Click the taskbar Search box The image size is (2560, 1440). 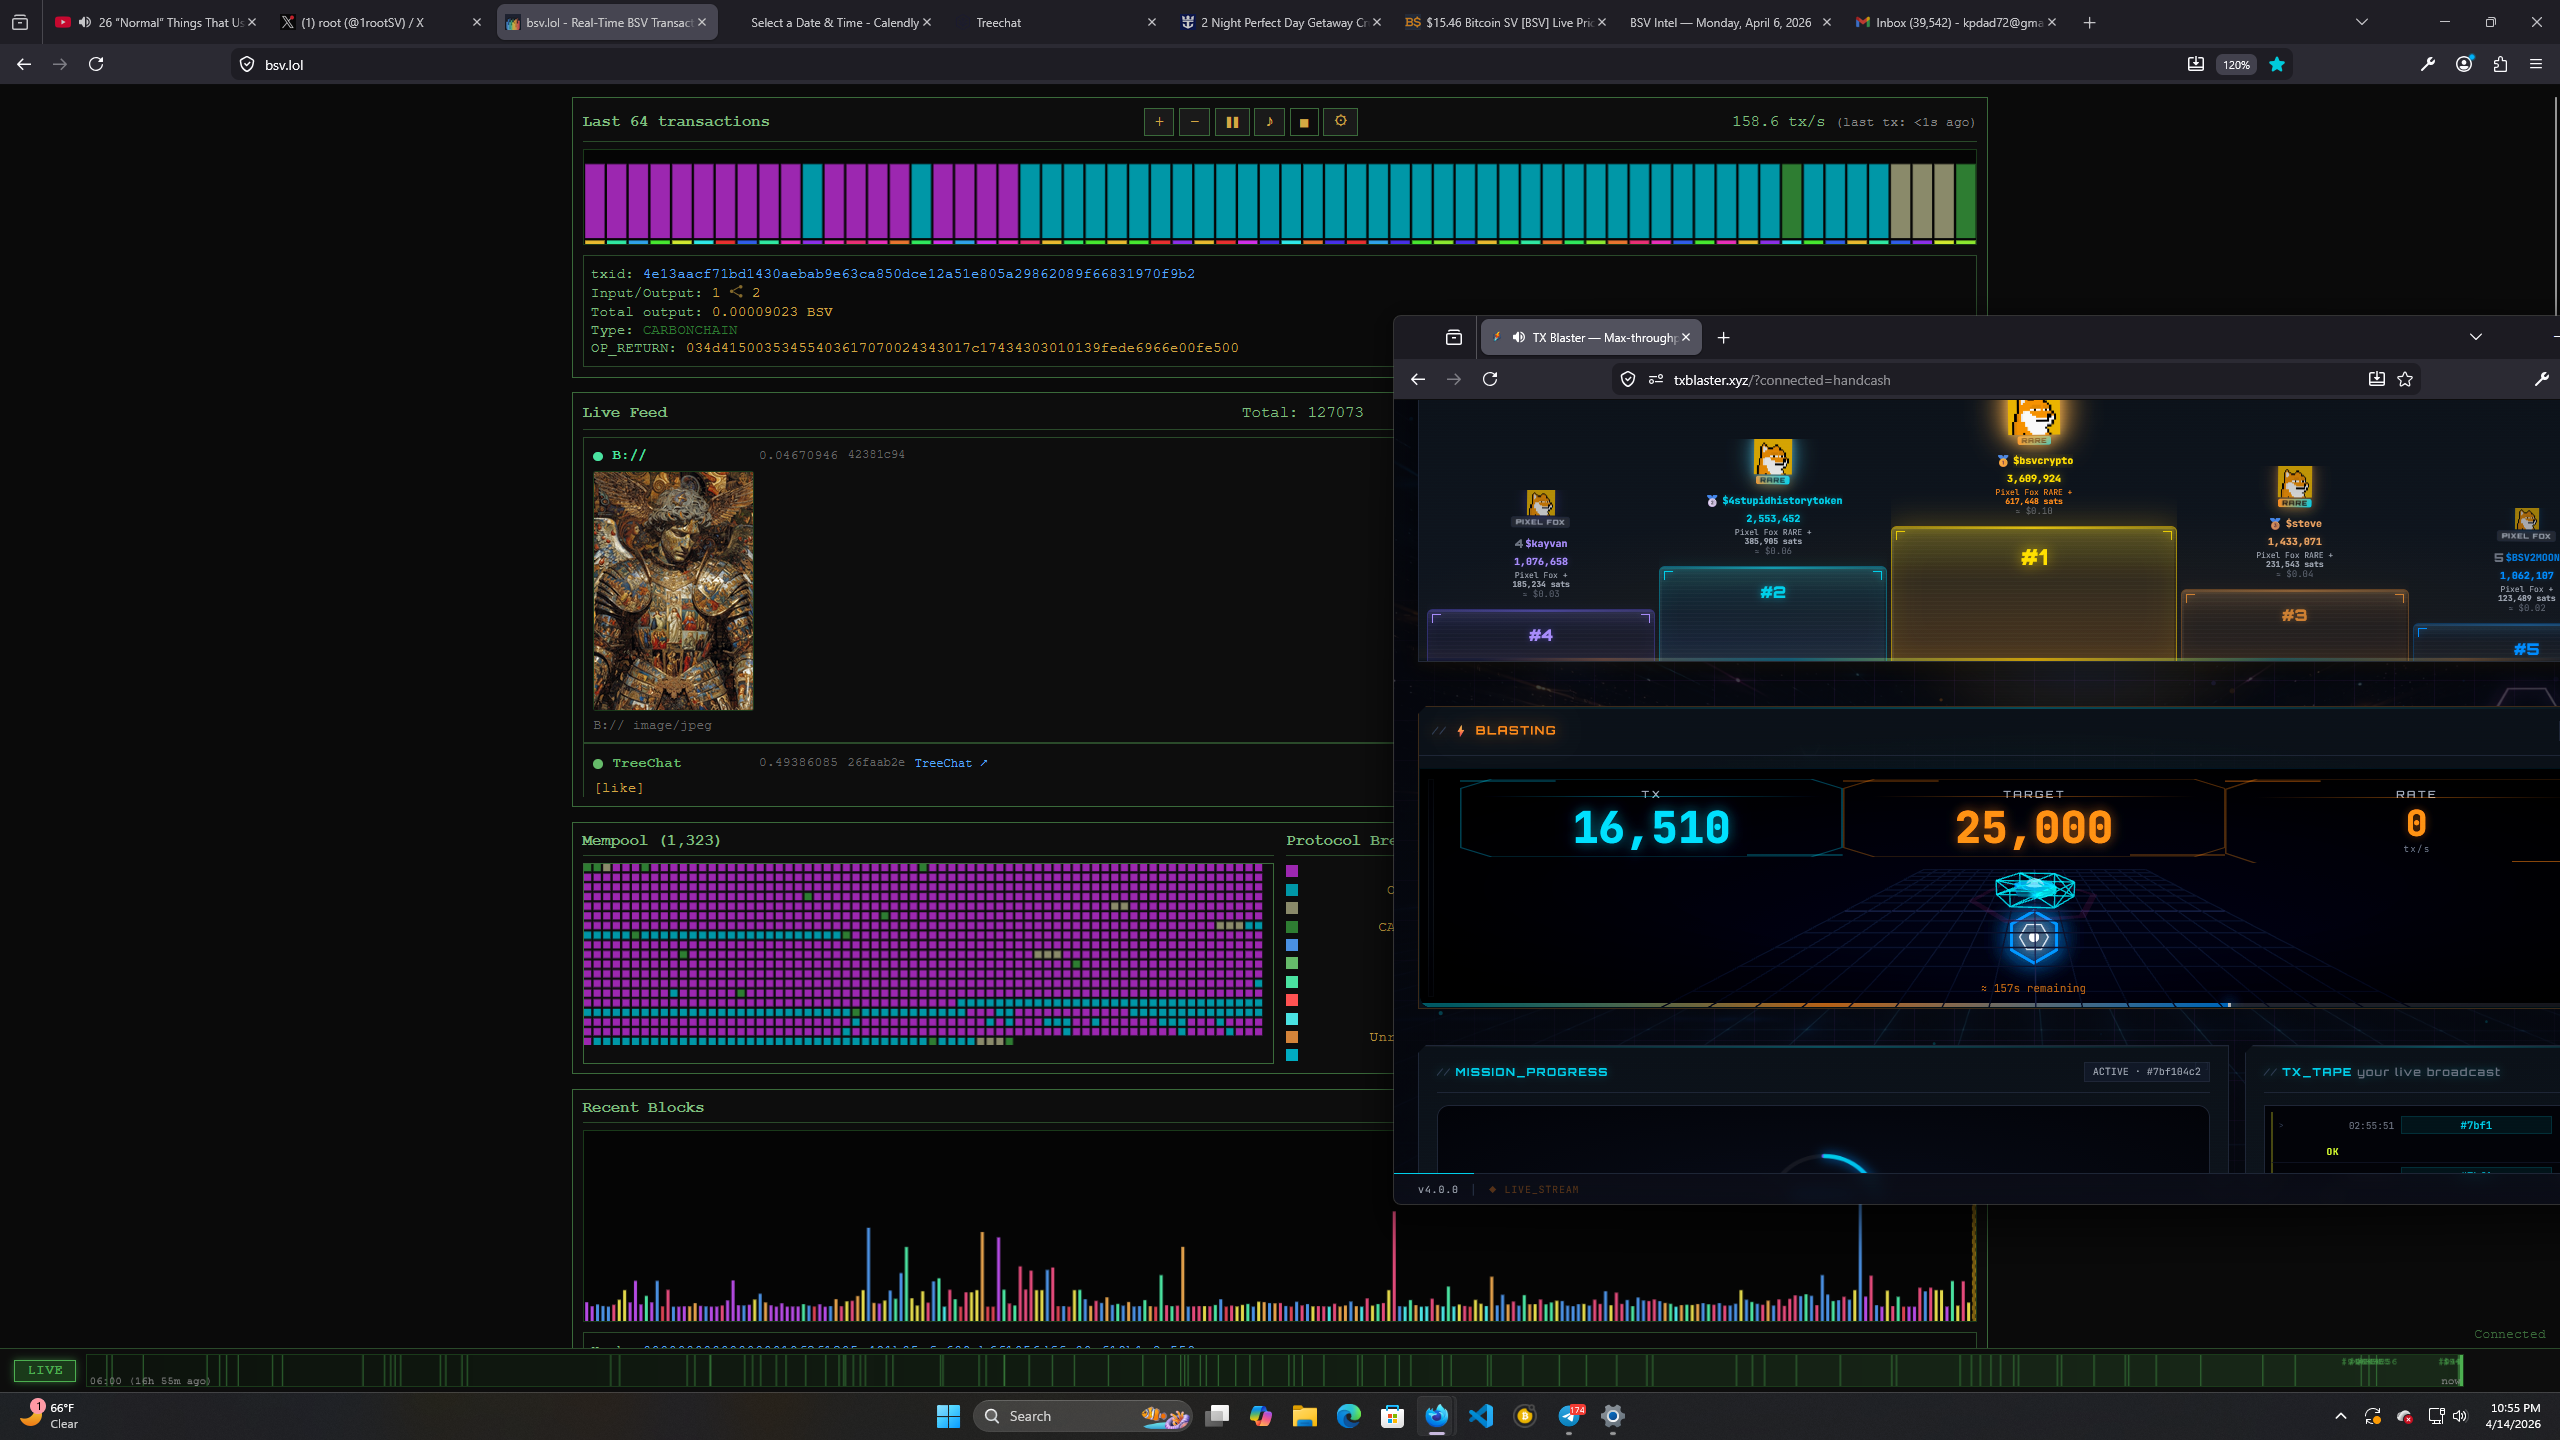point(1083,1416)
